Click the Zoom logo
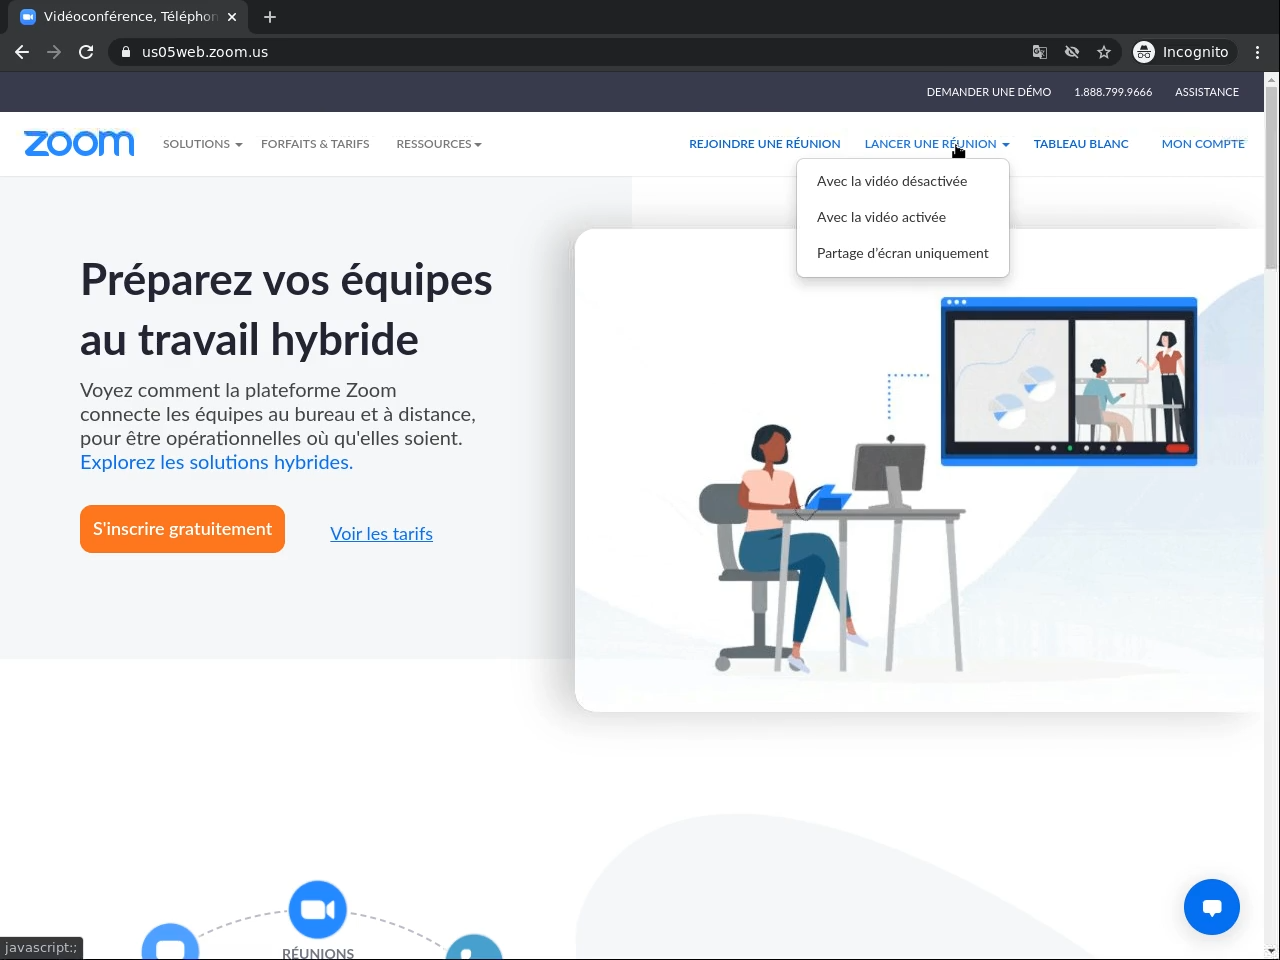The width and height of the screenshot is (1280, 960). (x=79, y=144)
